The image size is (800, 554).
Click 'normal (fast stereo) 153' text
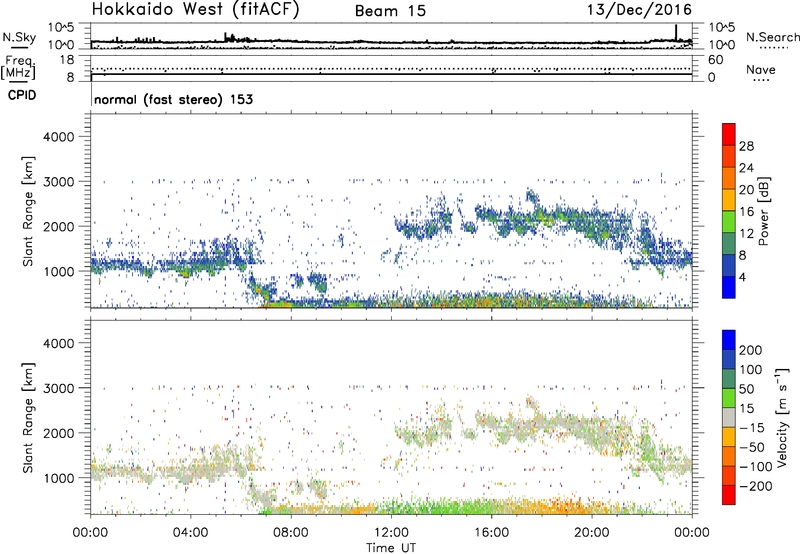pyautogui.click(x=173, y=99)
